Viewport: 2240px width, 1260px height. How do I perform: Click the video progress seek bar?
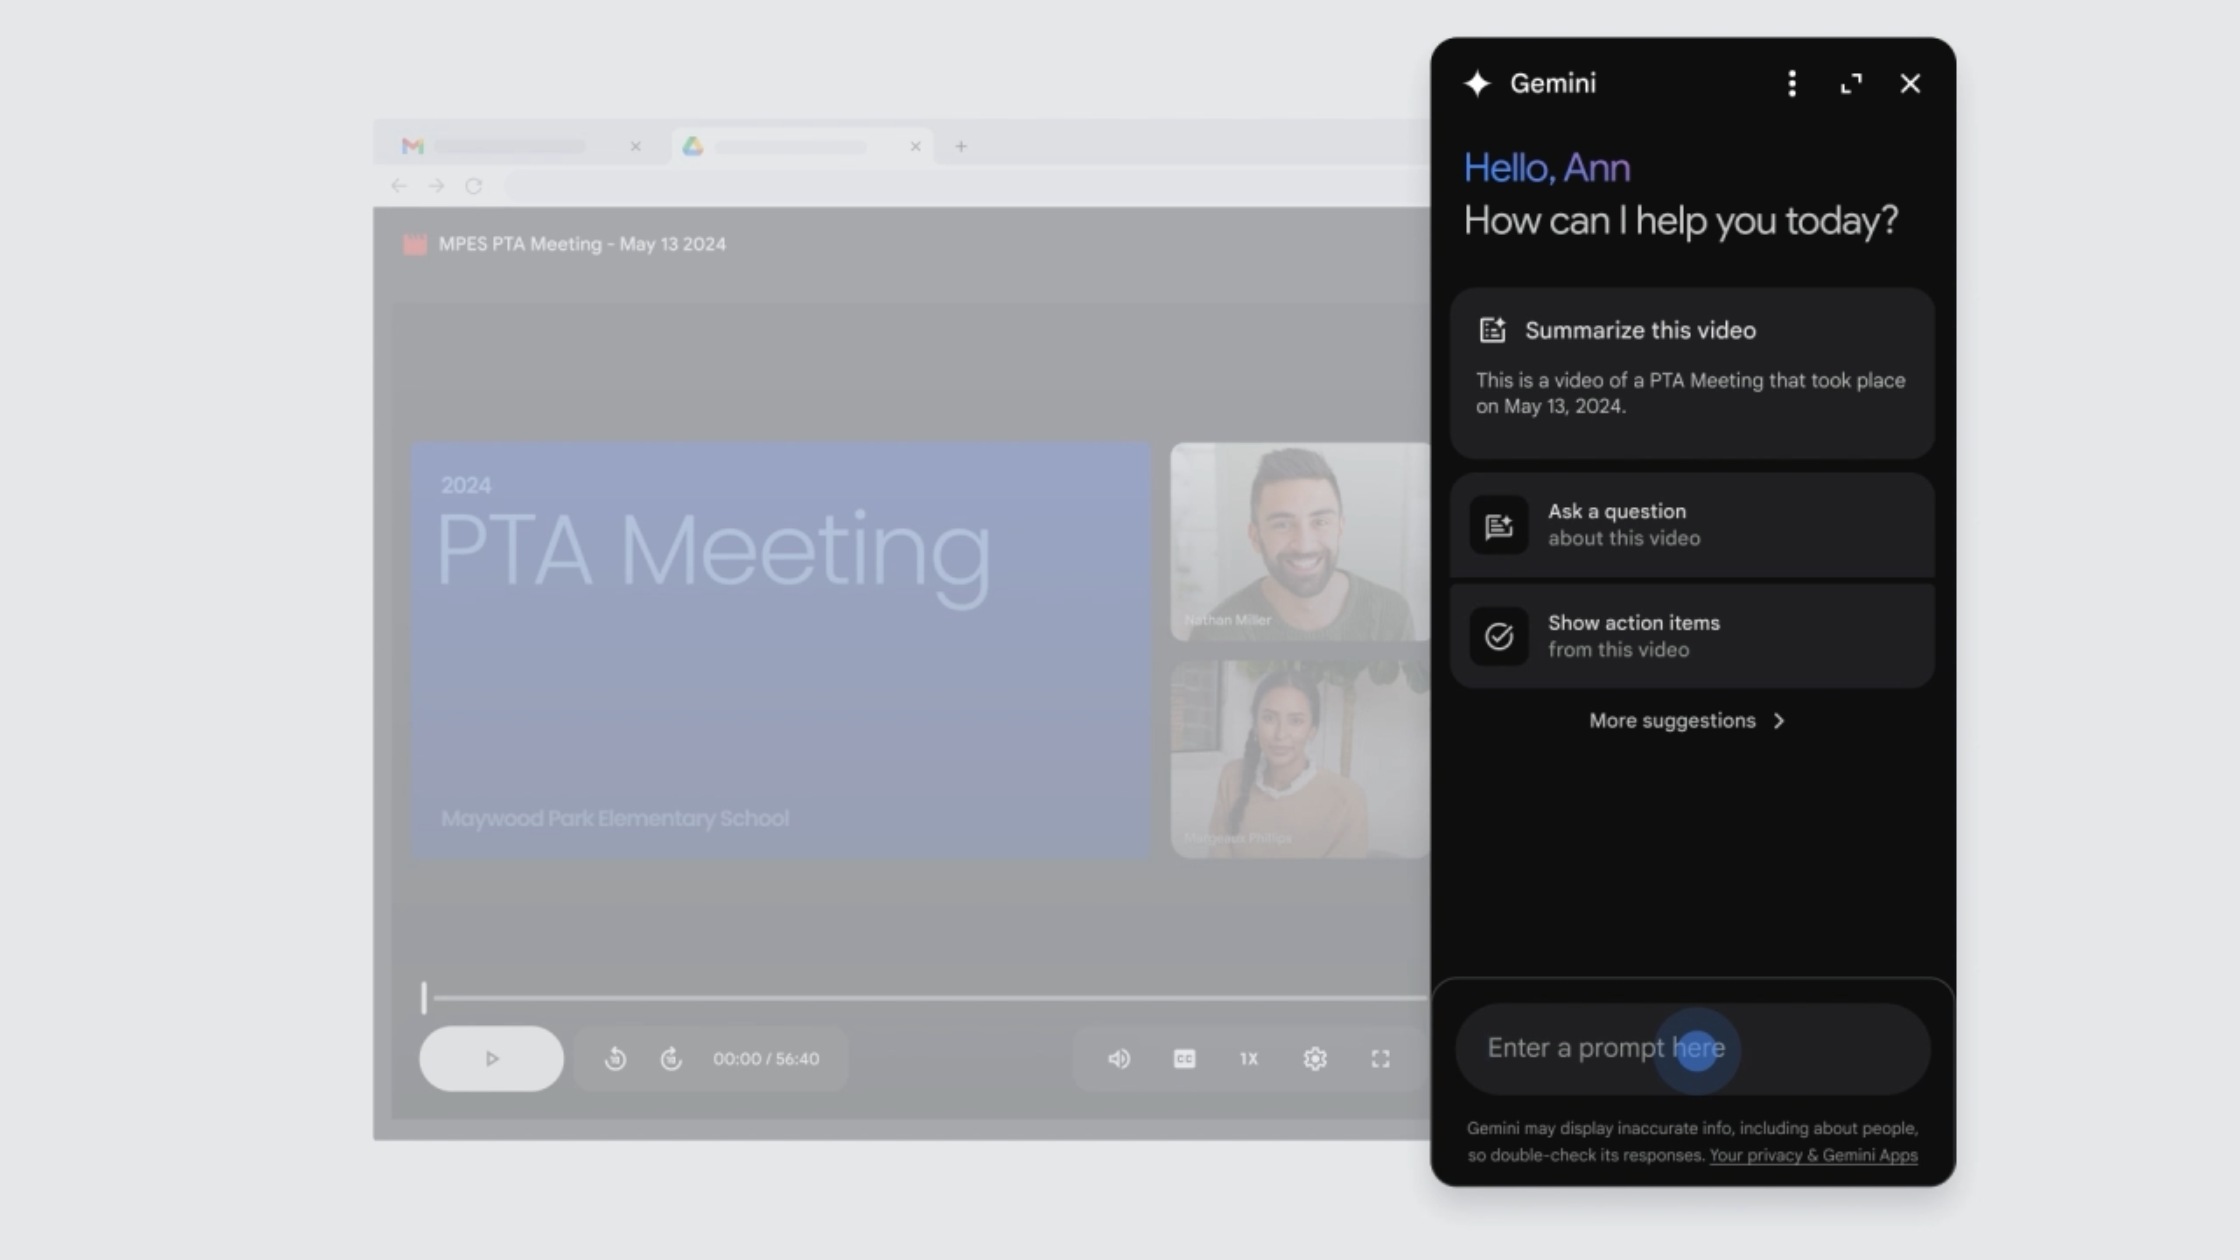coord(925,998)
